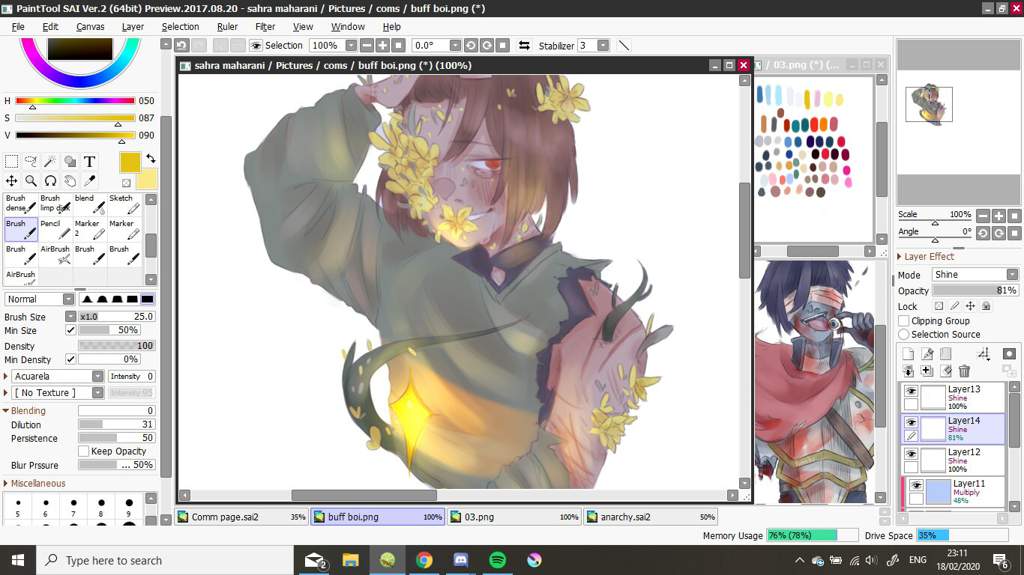Open the zoom percentage 100% dropdown

pos(351,45)
